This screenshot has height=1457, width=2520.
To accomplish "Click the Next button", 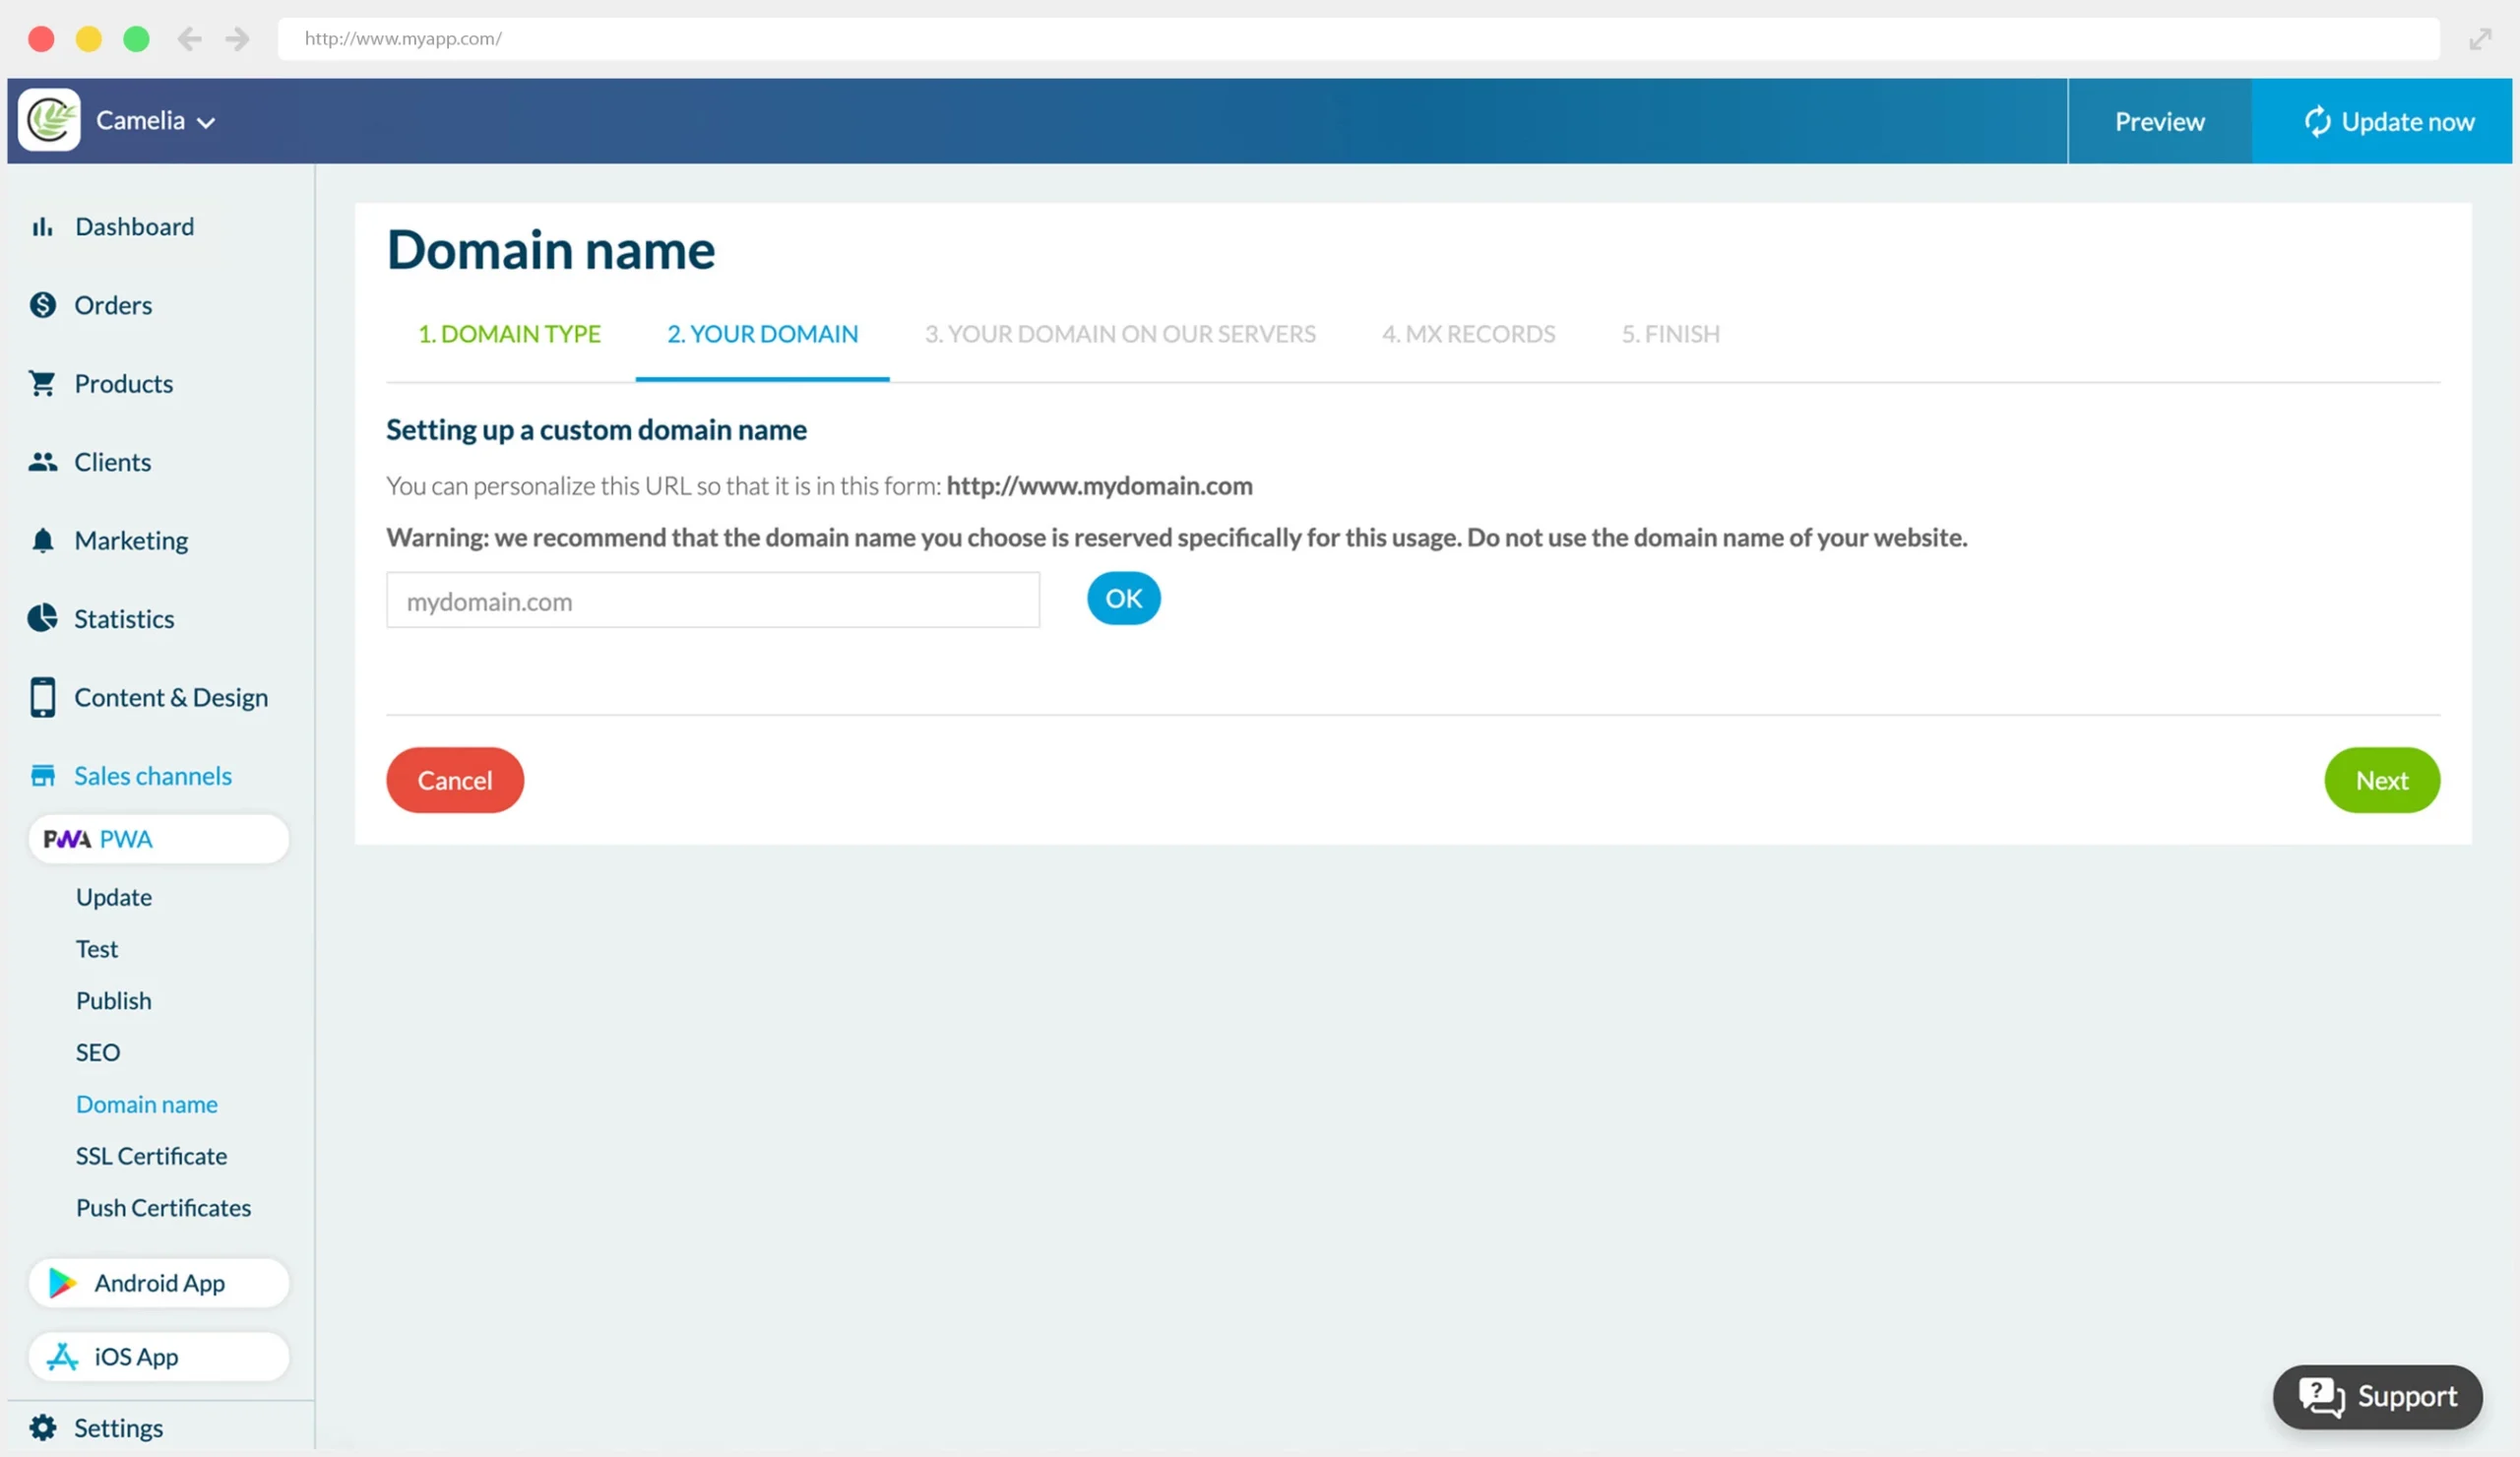I will point(2381,780).
